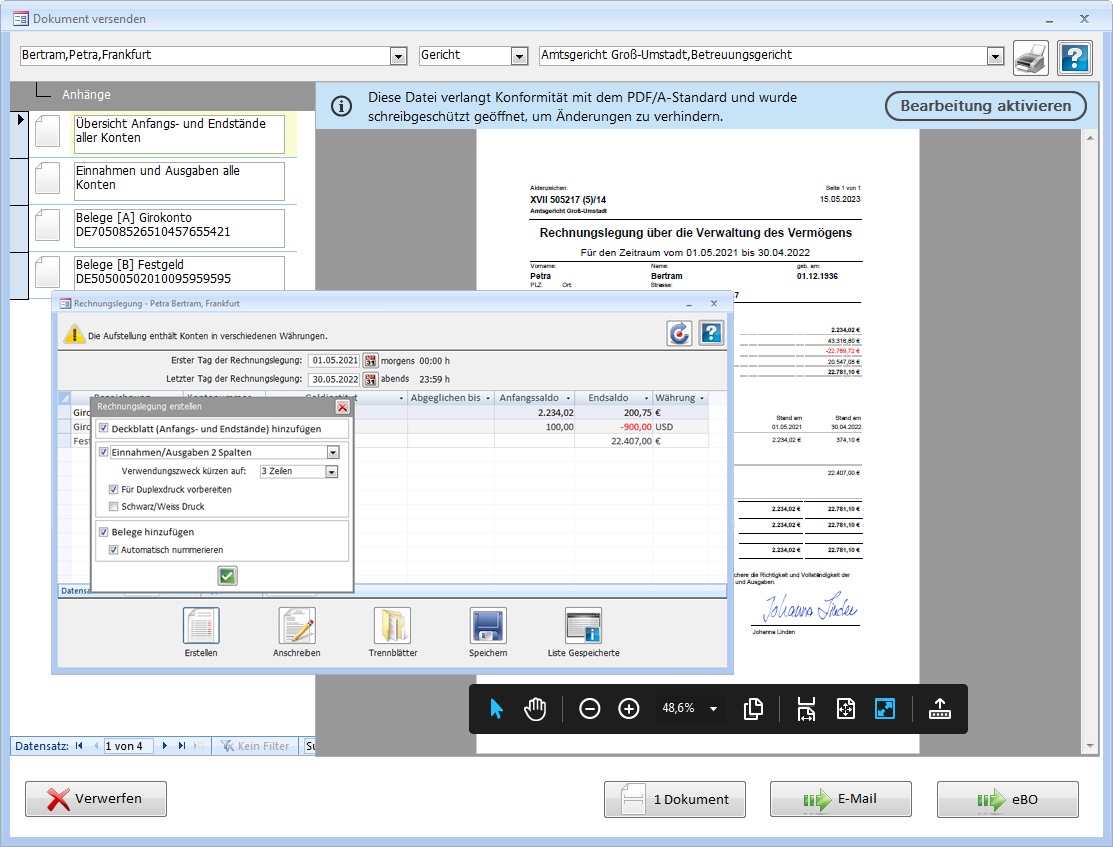Screen dimensions: 1113x847
Task: Check the Belege [A] Girokonto attachment box
Action: 48,225
